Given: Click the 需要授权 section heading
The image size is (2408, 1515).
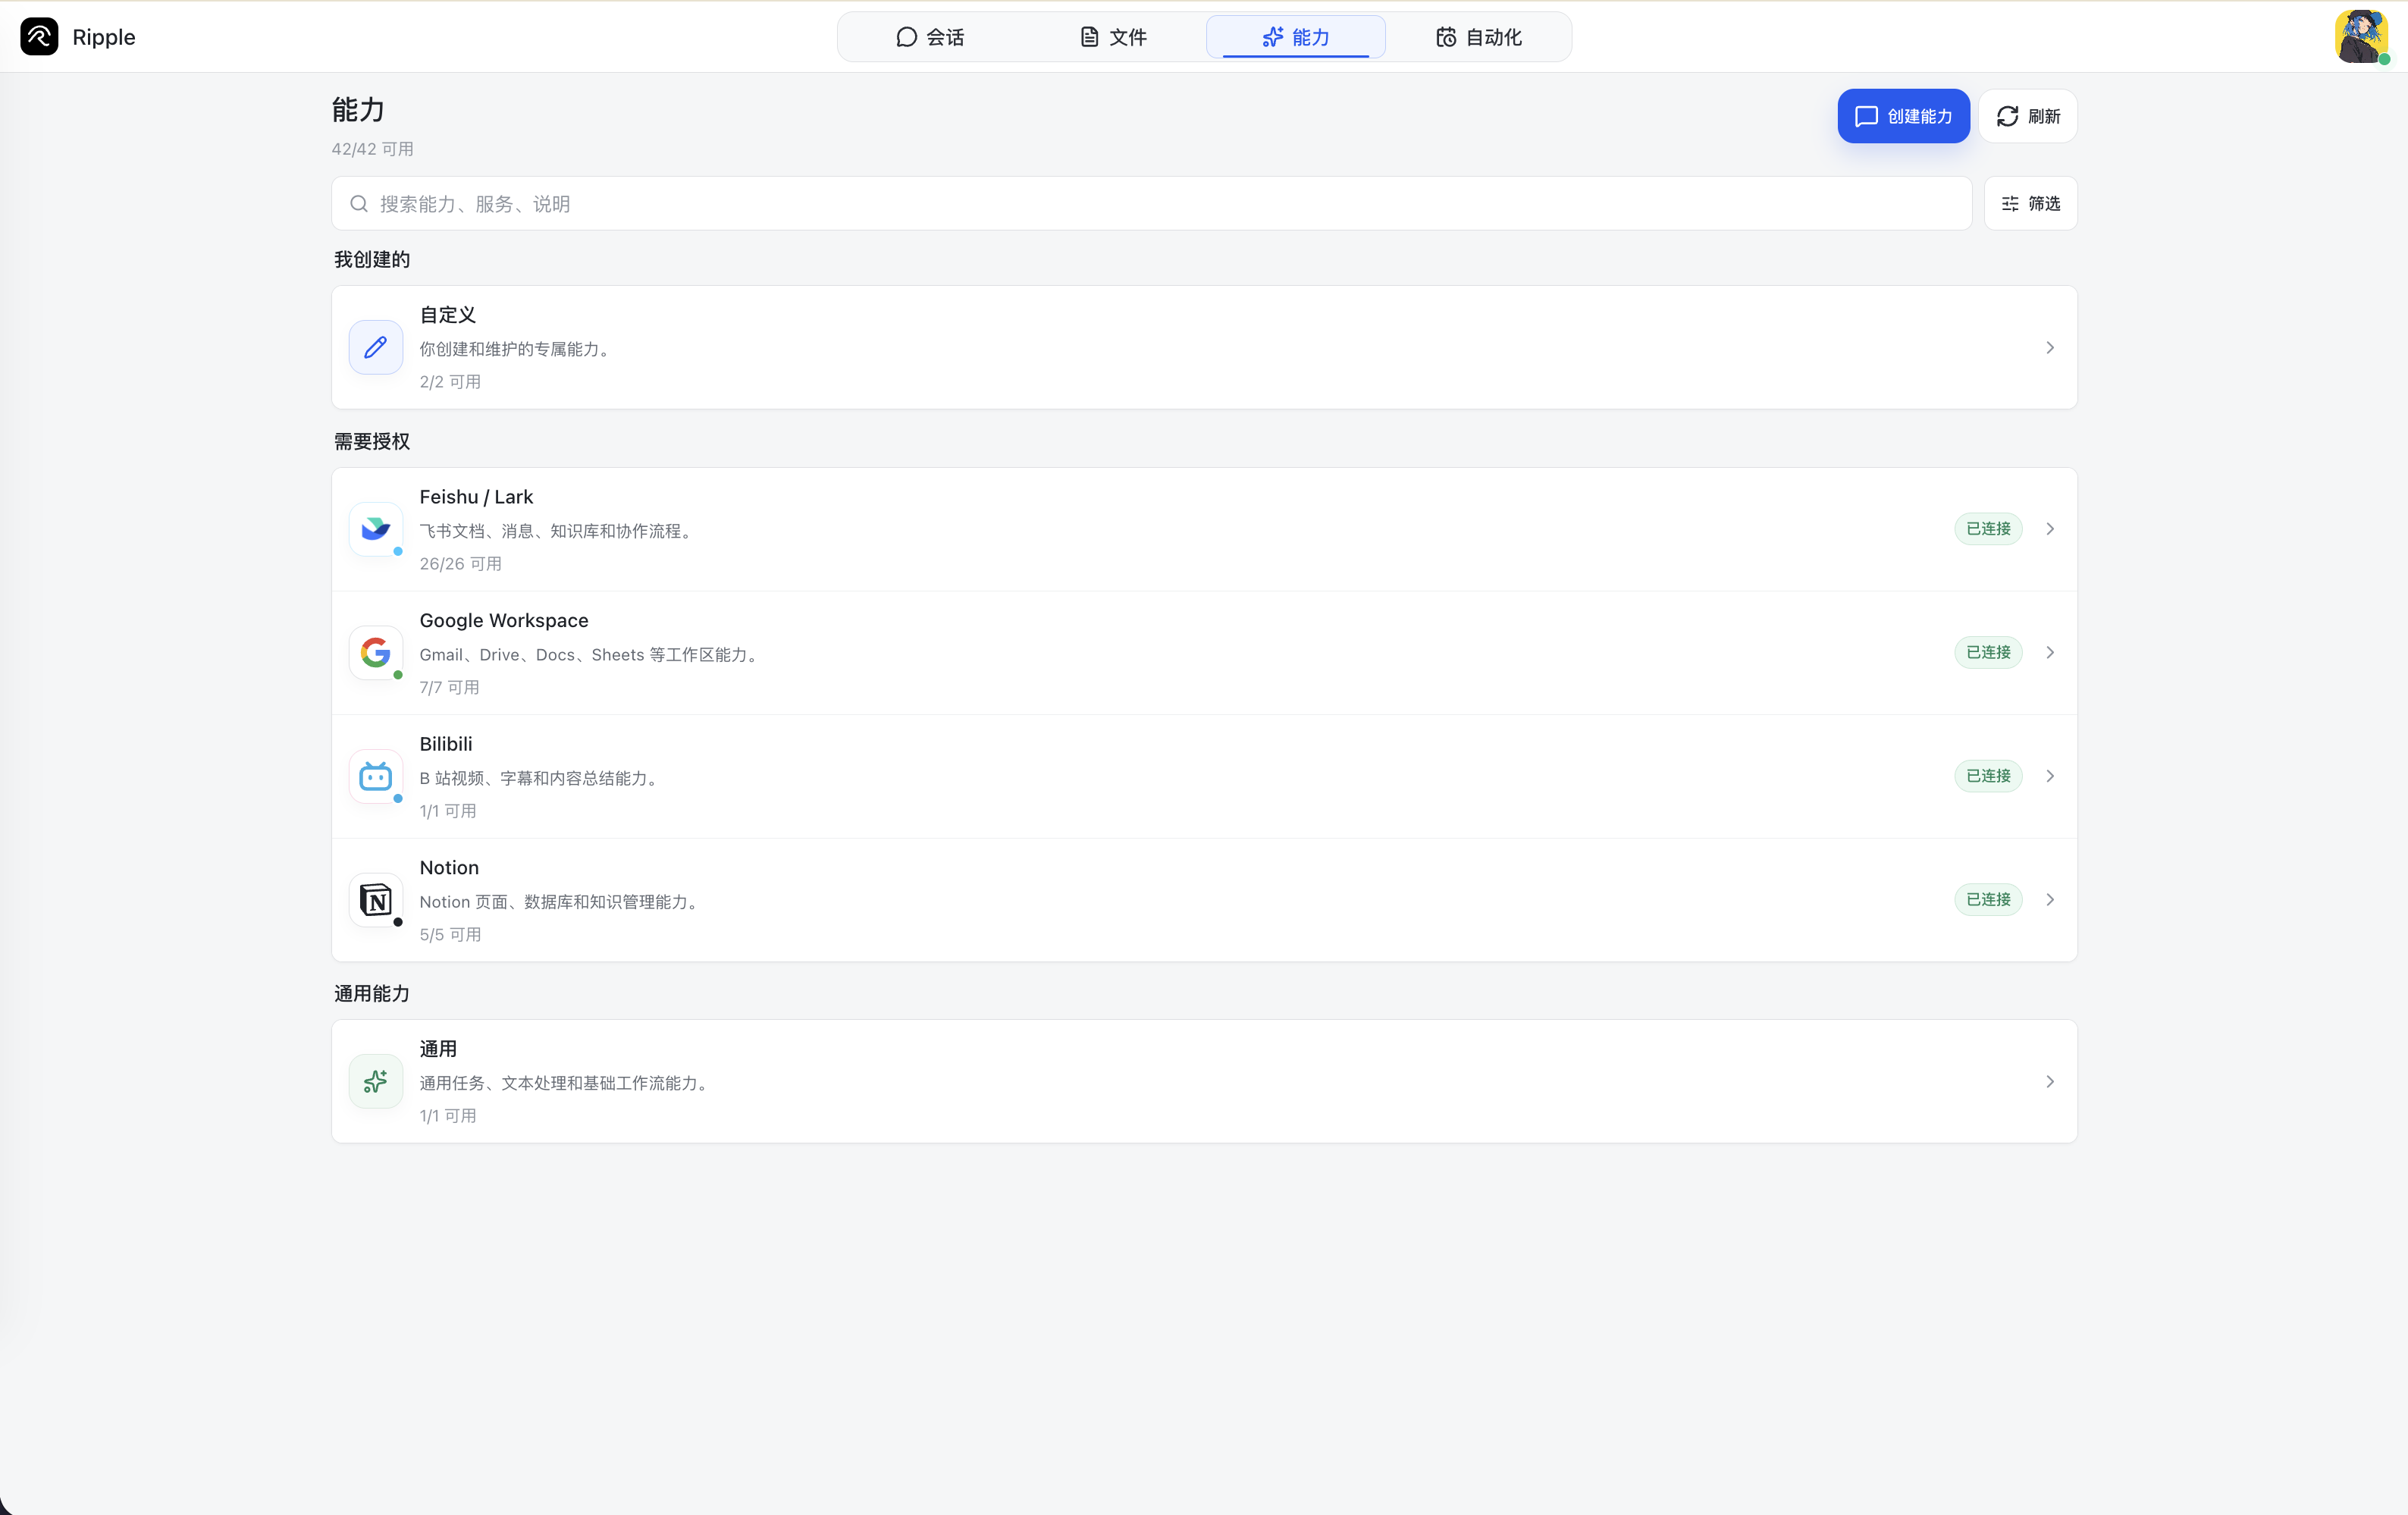Looking at the screenshot, I should [x=372, y=442].
